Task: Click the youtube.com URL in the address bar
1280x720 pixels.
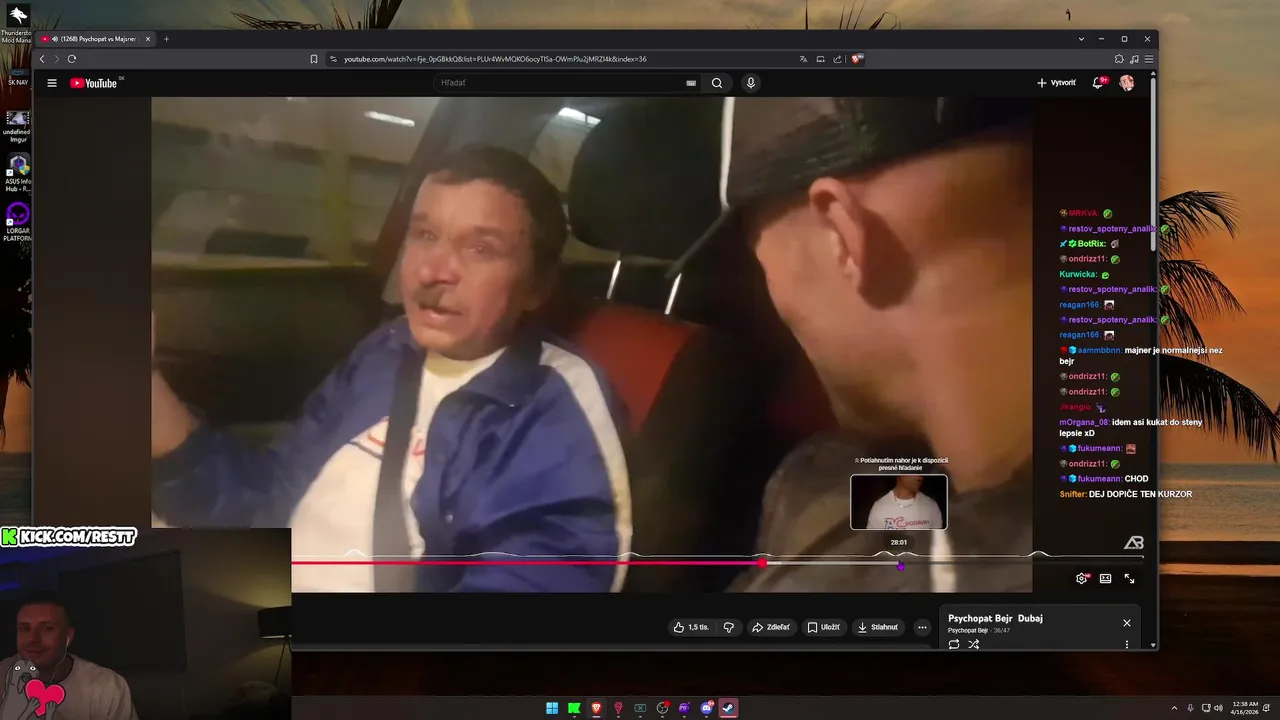Action: coord(495,59)
